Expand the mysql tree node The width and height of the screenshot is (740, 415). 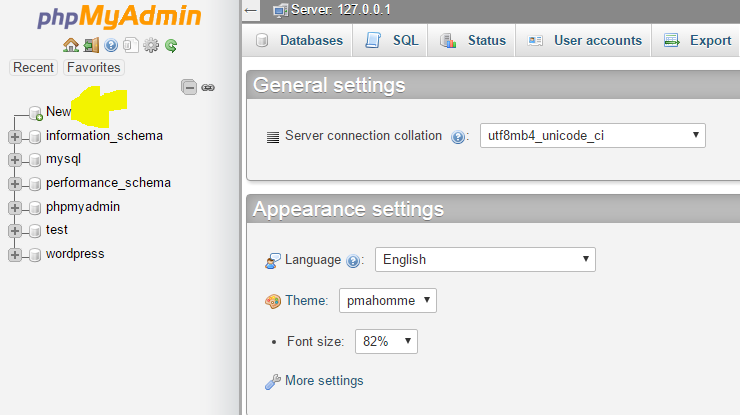15,160
